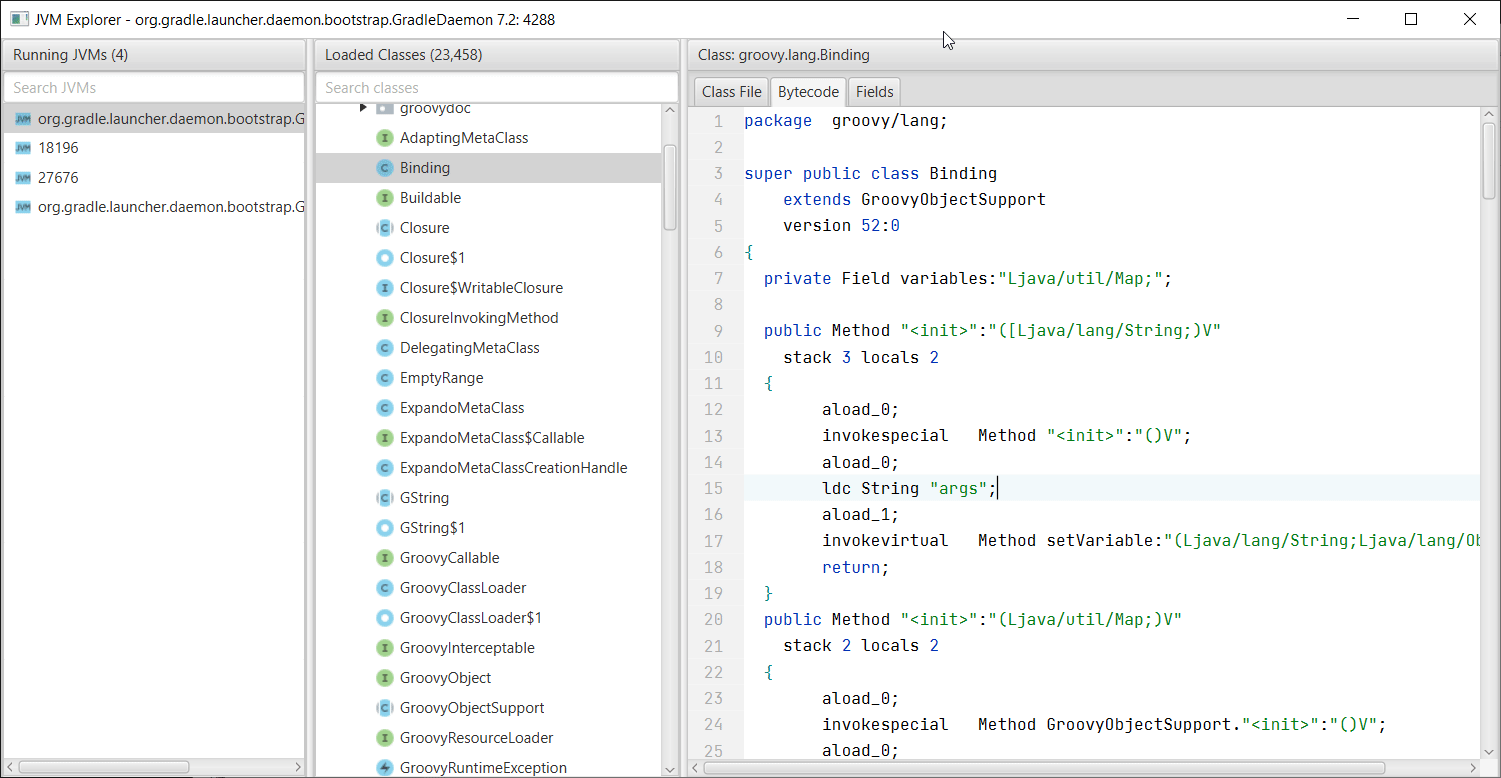Select the GroovyInterceptable class

tap(489, 648)
